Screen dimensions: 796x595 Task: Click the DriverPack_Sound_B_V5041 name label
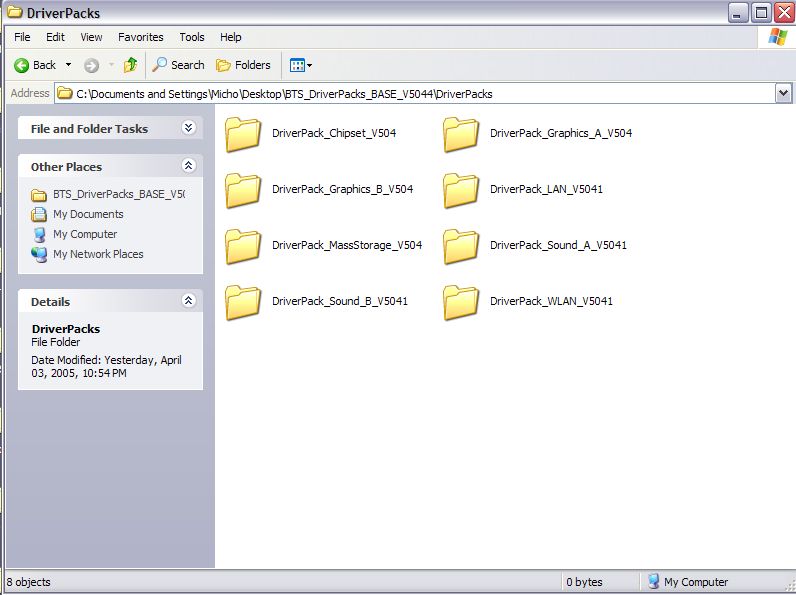coord(340,301)
